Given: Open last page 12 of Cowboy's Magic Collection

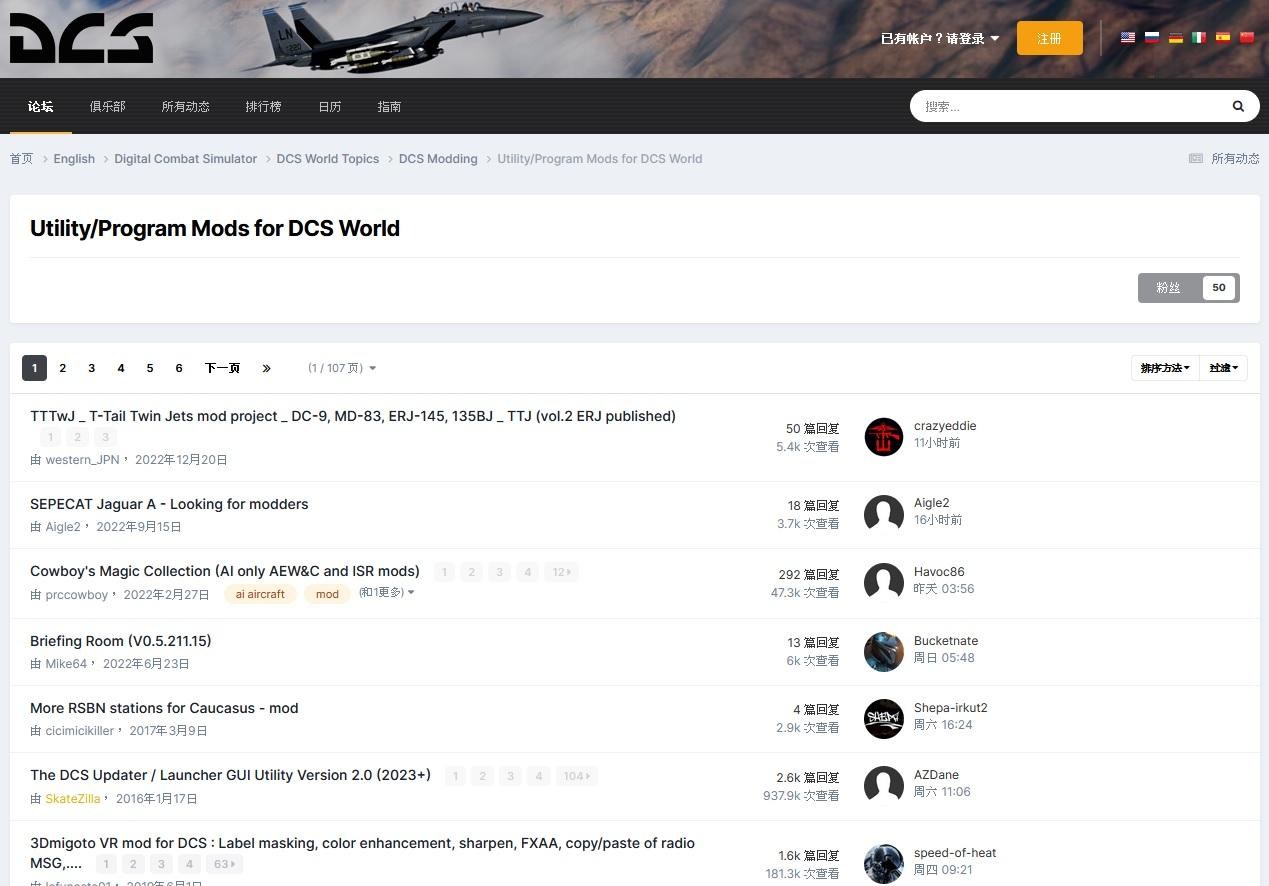Looking at the screenshot, I should [x=562, y=572].
